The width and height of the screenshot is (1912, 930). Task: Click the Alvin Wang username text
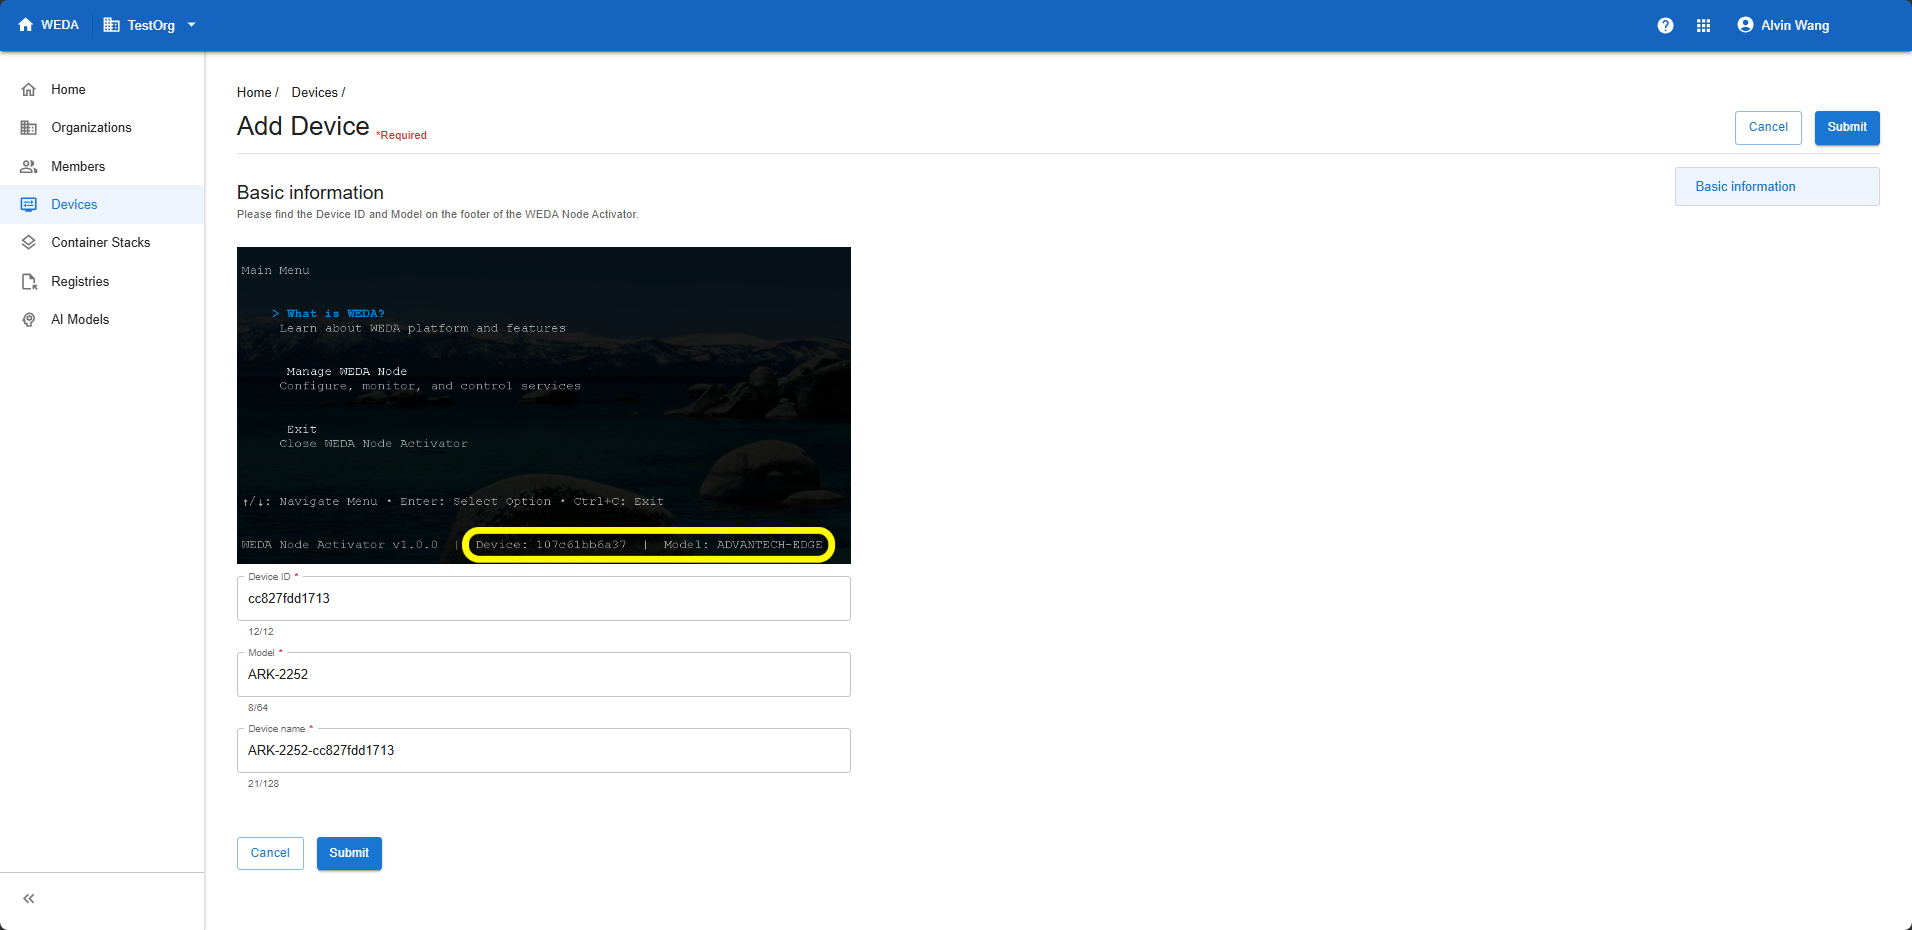(x=1795, y=25)
